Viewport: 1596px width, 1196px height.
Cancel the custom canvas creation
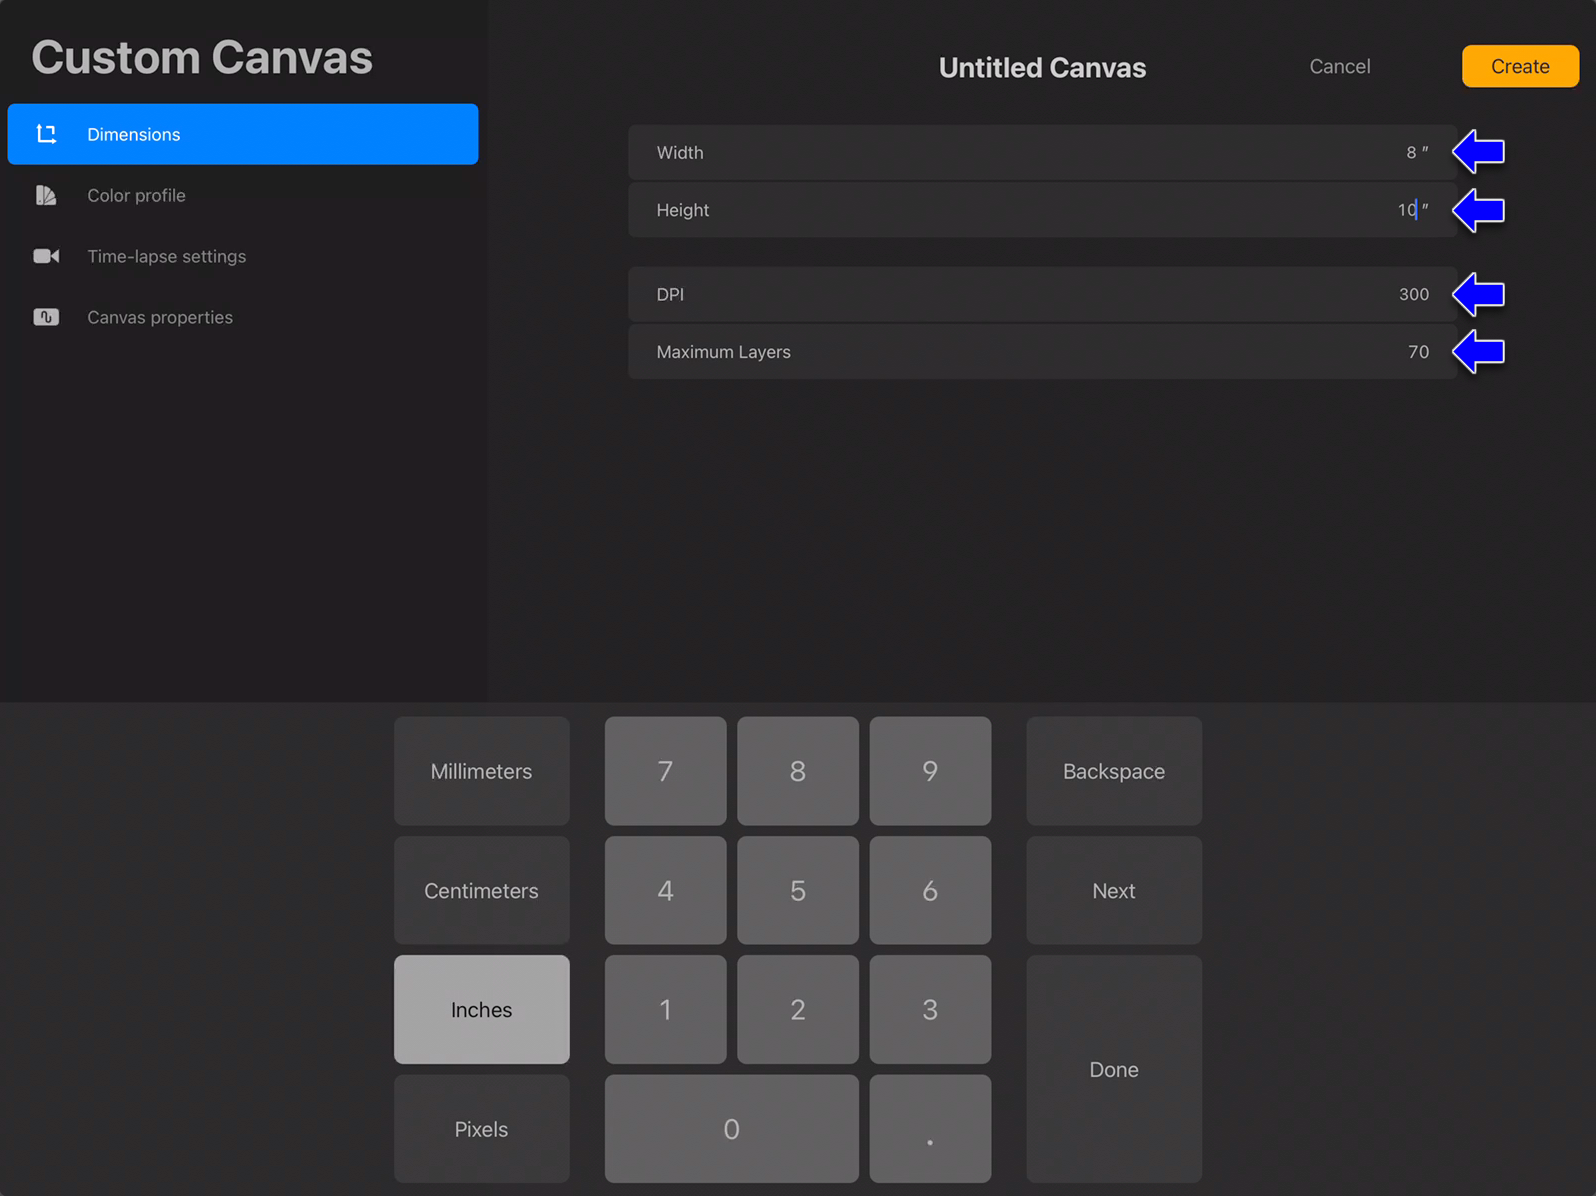(1340, 66)
